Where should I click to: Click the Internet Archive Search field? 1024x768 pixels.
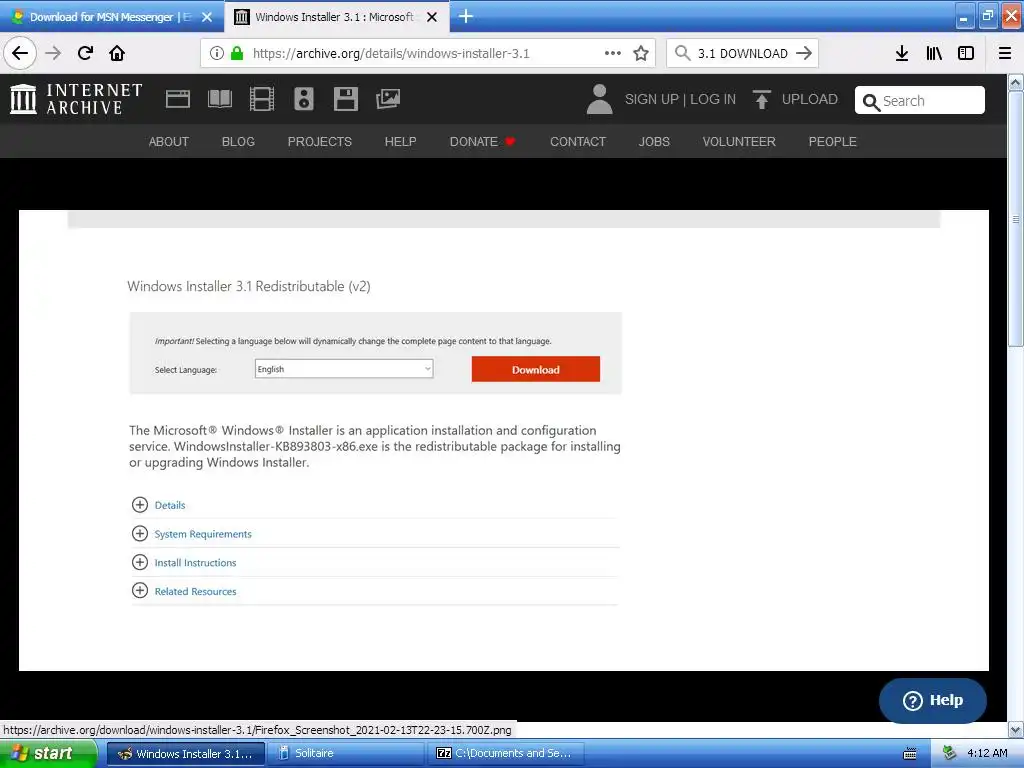(x=920, y=101)
